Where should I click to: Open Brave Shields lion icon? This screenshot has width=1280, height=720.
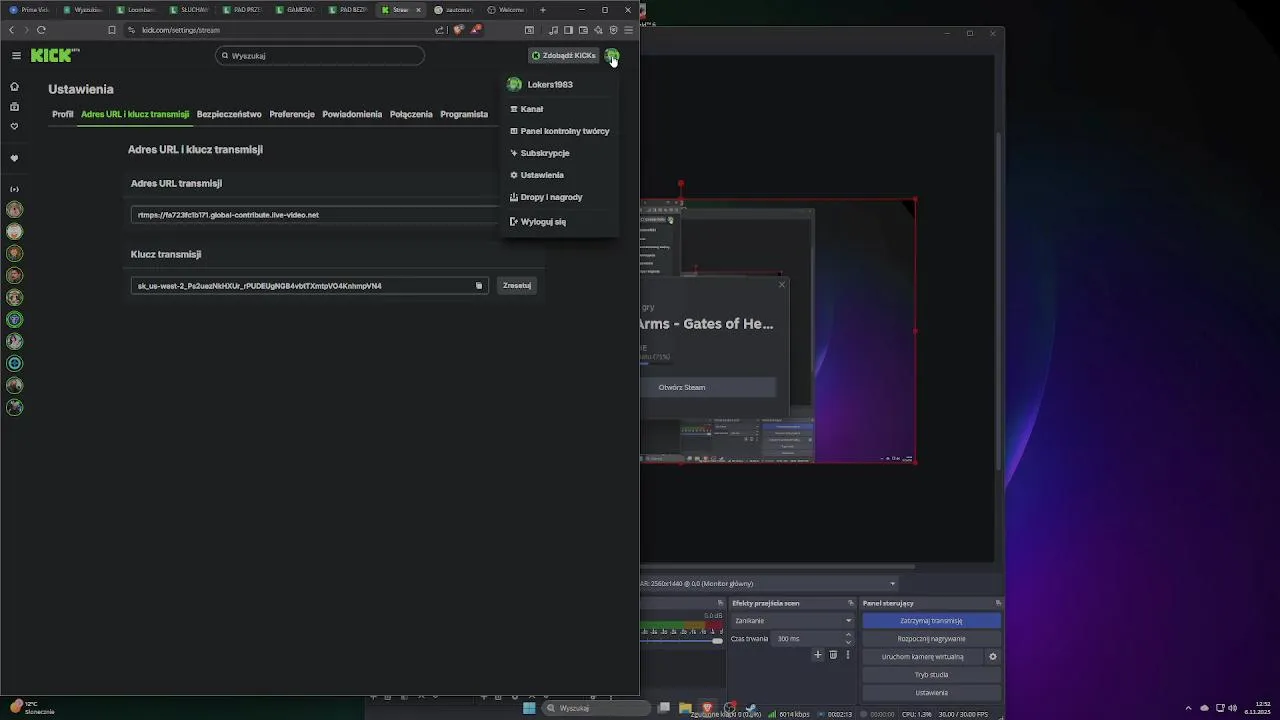point(459,30)
